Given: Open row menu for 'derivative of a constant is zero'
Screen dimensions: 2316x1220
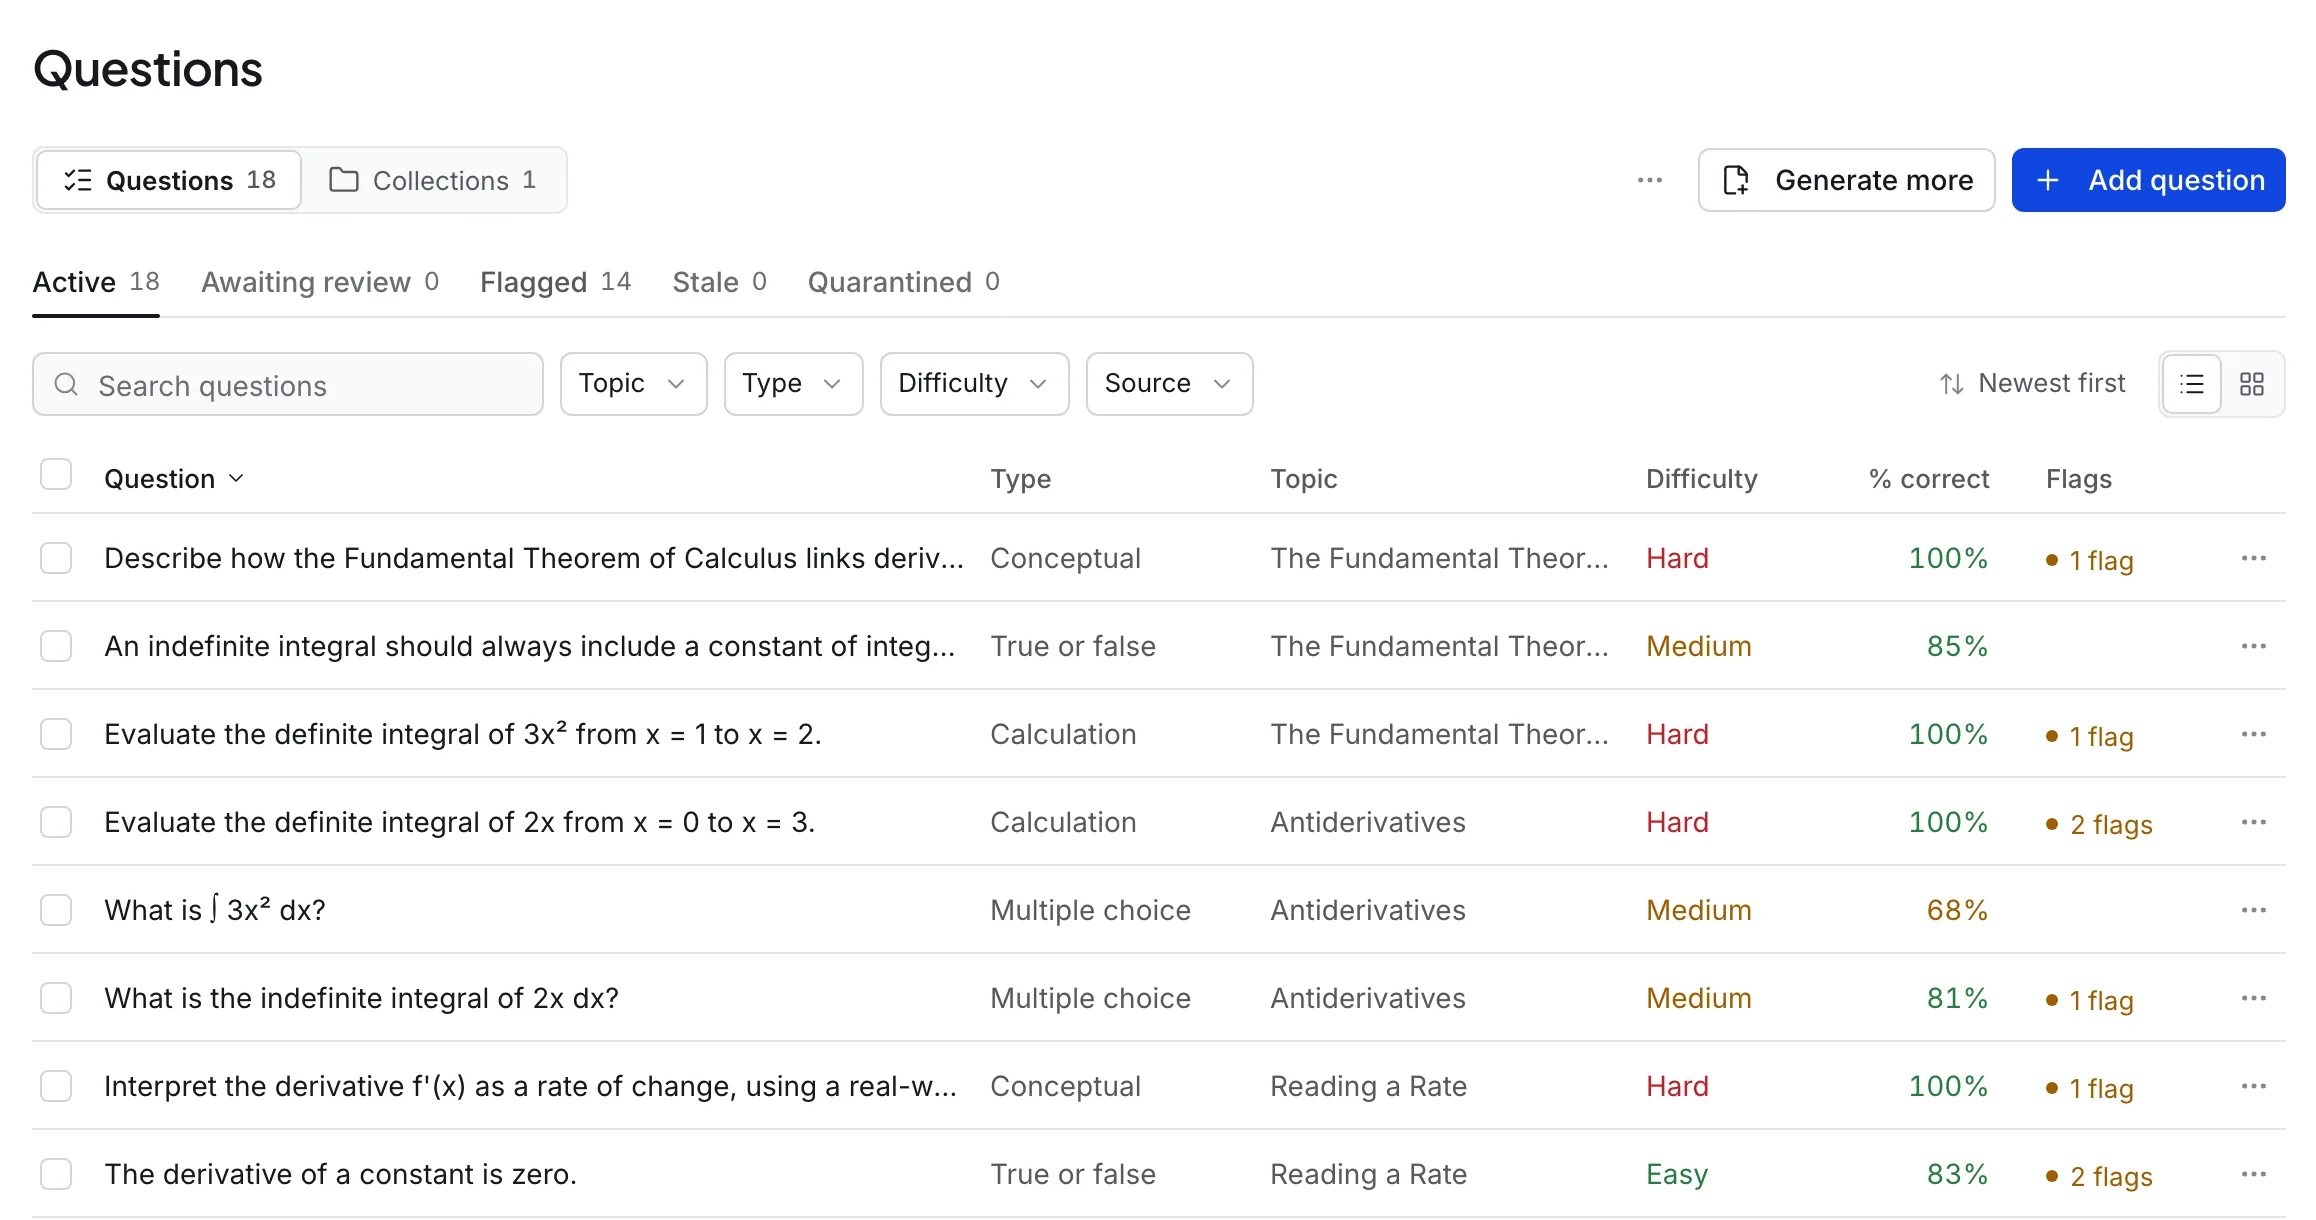Looking at the screenshot, I should click(x=2254, y=1174).
